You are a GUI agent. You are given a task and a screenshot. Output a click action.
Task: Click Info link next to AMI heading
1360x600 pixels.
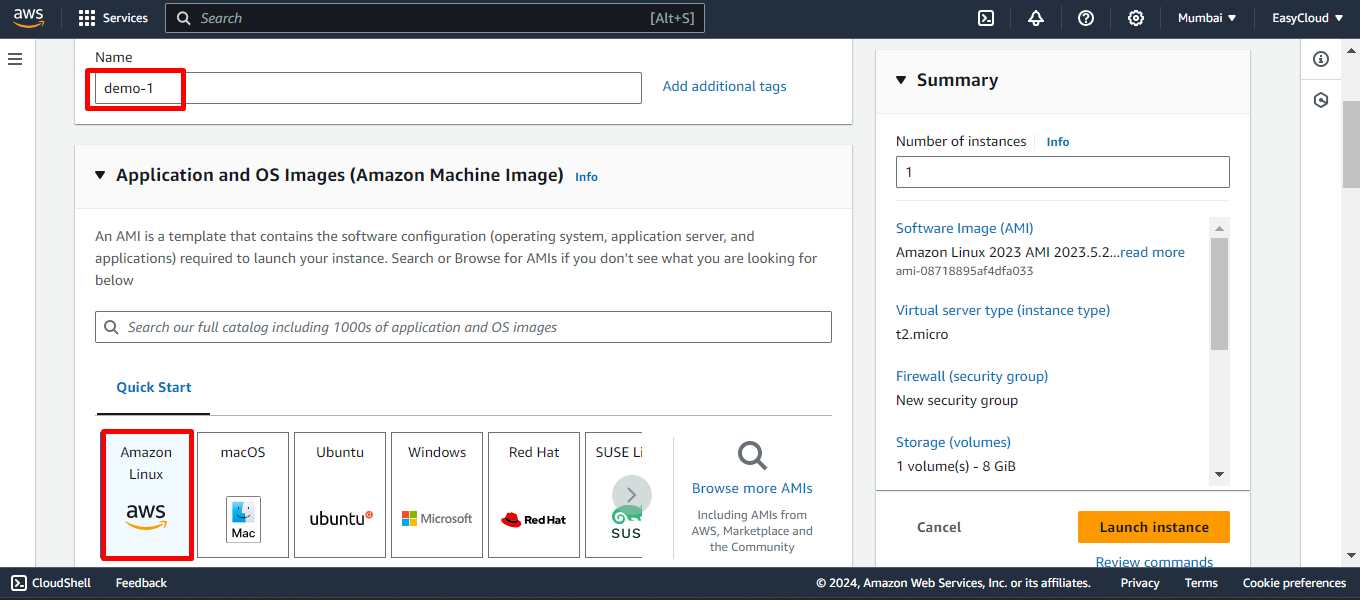click(586, 177)
